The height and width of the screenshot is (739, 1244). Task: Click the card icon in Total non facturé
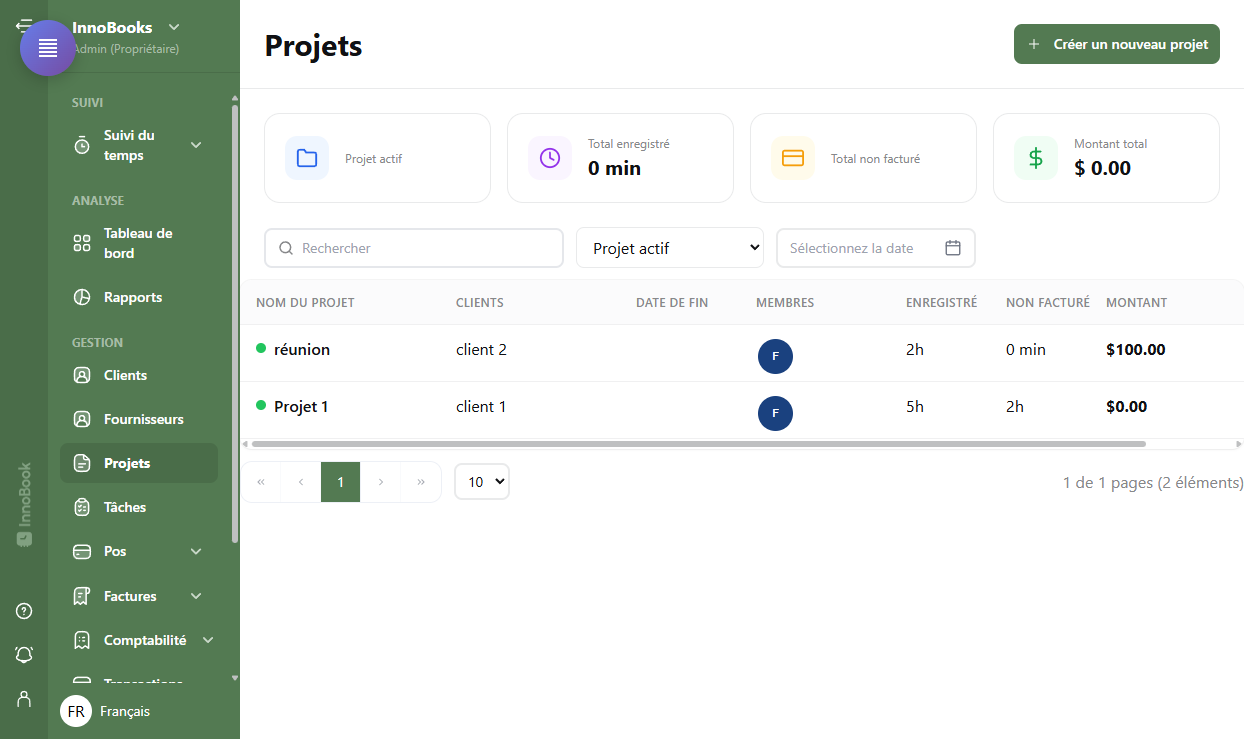point(793,158)
